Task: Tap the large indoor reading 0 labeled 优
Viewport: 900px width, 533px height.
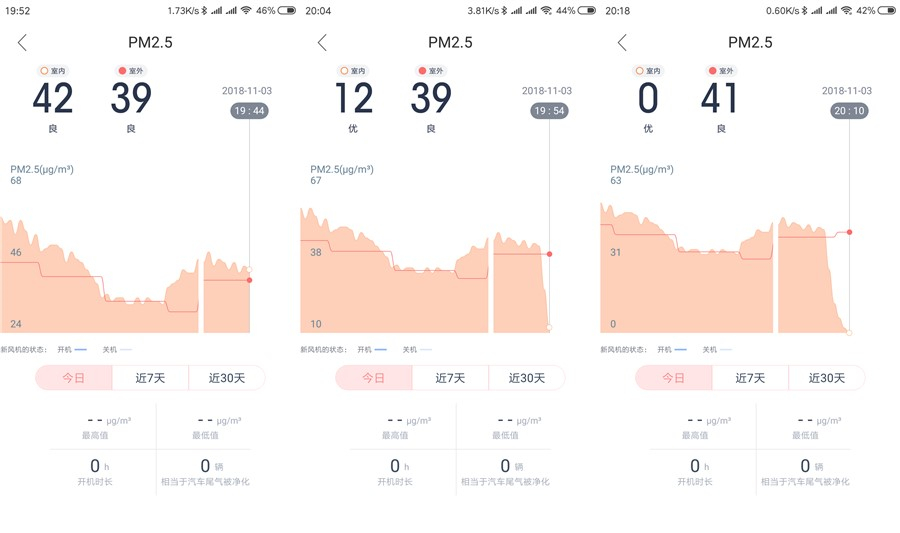Action: 648,99
